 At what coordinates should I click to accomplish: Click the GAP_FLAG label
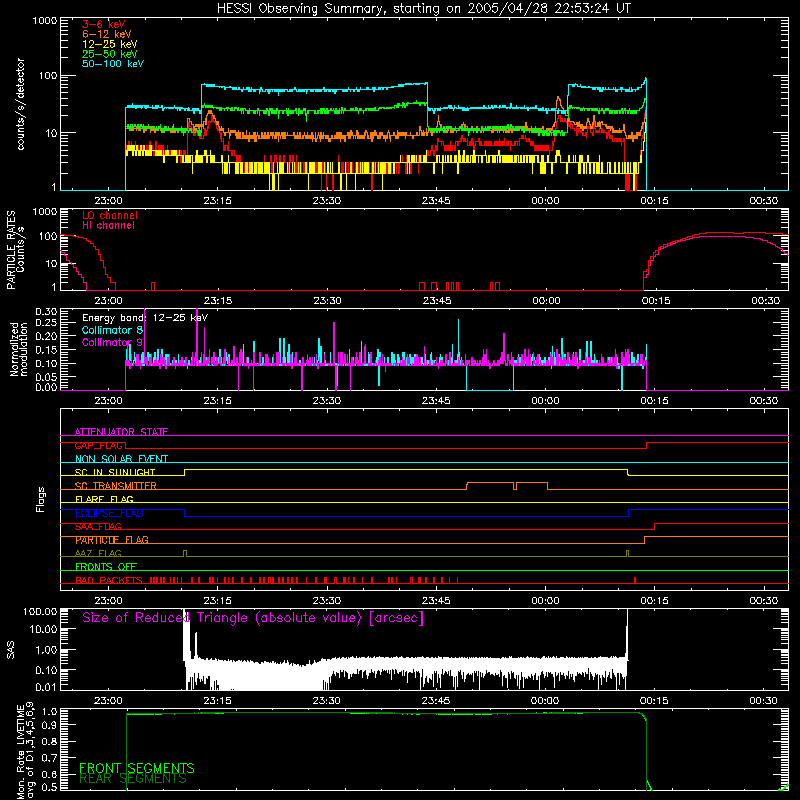point(99,445)
